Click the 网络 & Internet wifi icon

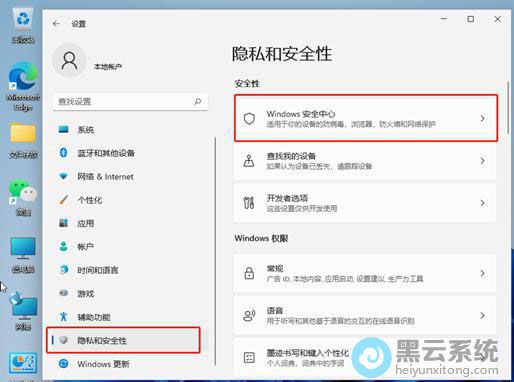(63, 176)
